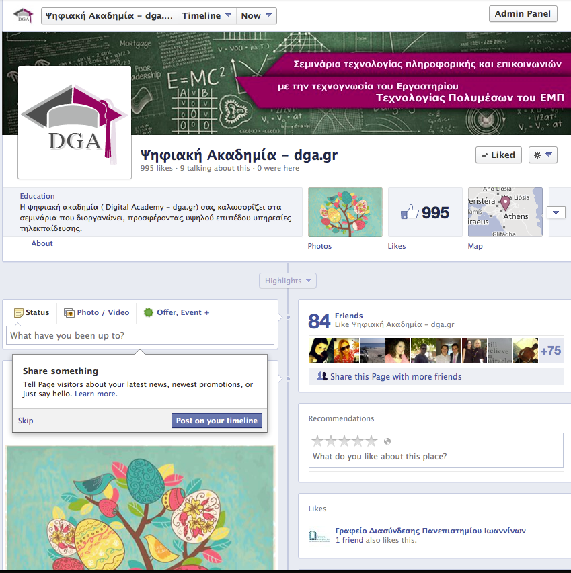Click Post on your timeline button
571x573 pixels.
point(217,421)
